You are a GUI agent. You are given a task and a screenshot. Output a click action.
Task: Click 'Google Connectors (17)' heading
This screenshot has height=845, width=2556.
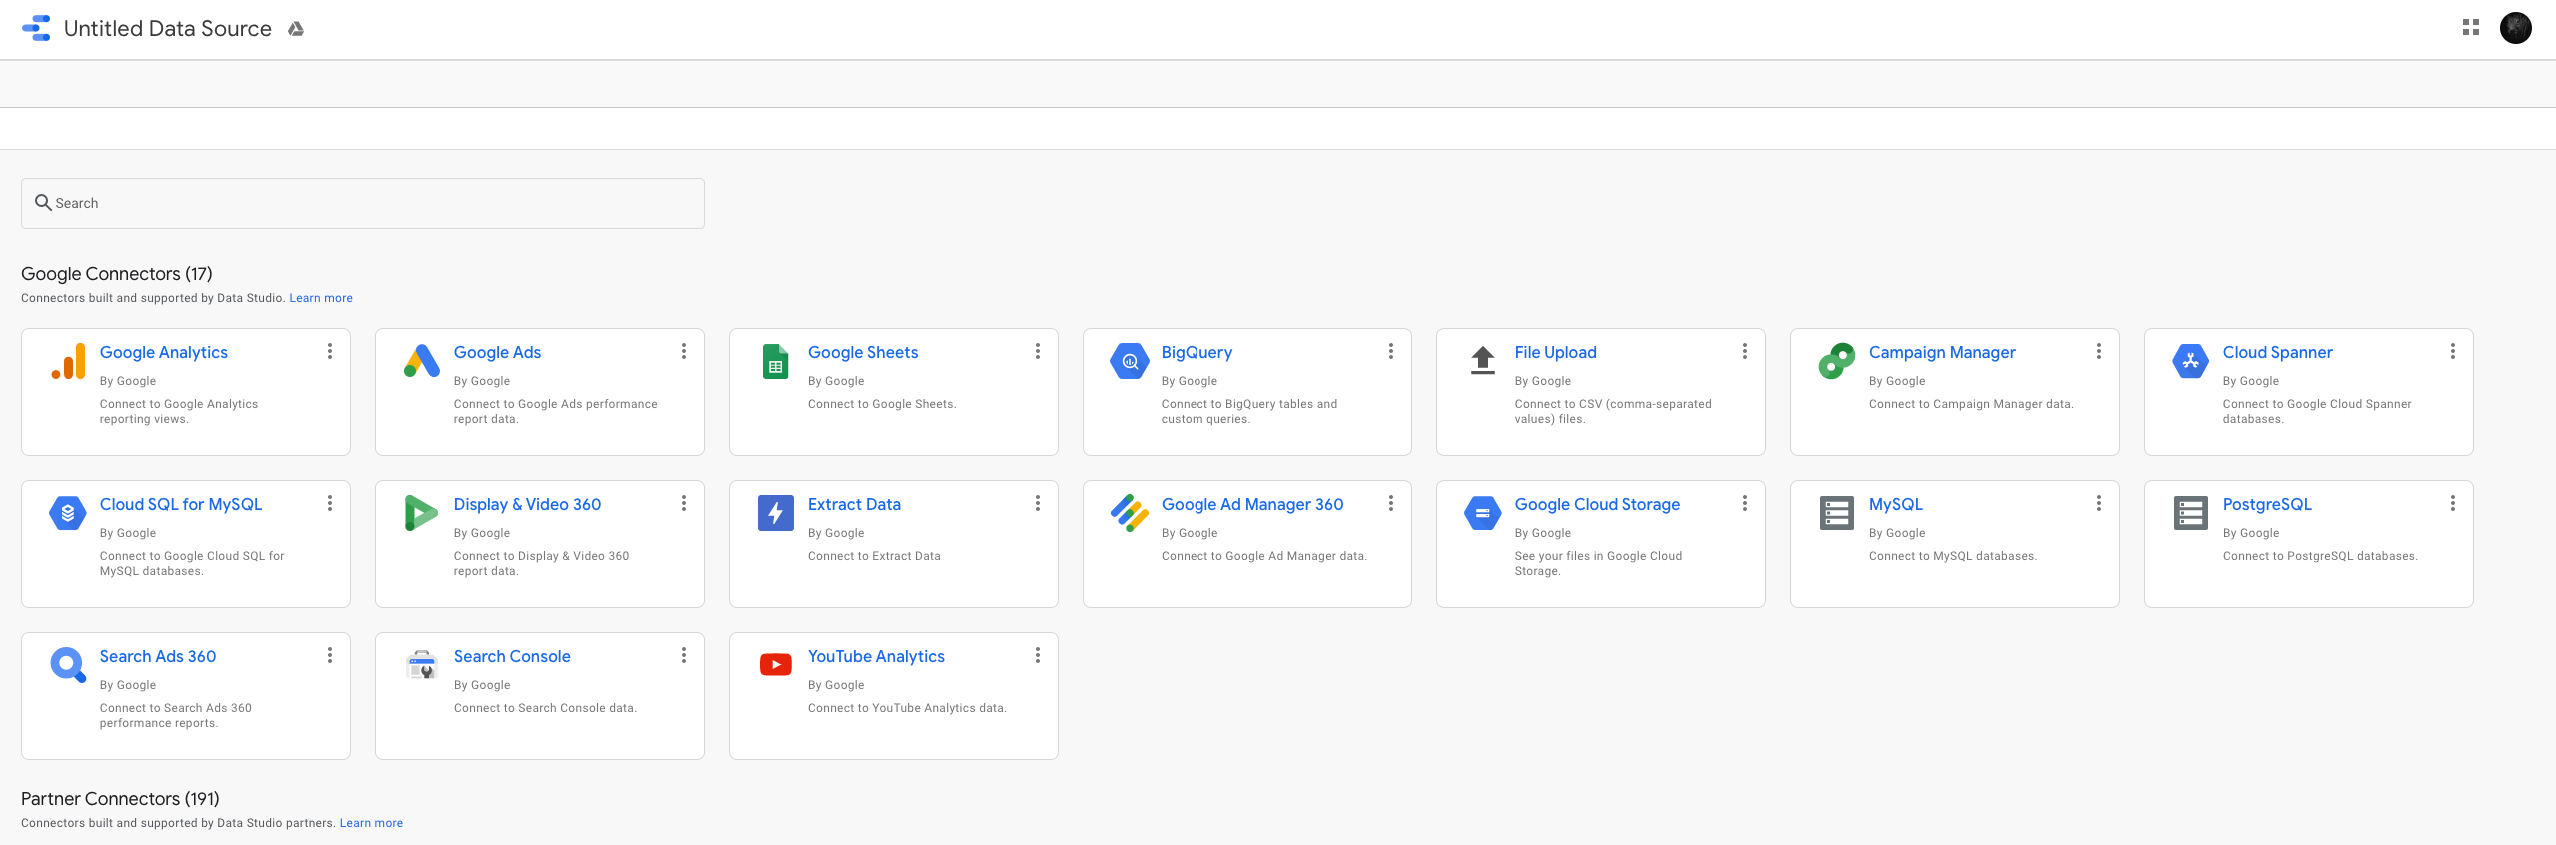click(117, 274)
